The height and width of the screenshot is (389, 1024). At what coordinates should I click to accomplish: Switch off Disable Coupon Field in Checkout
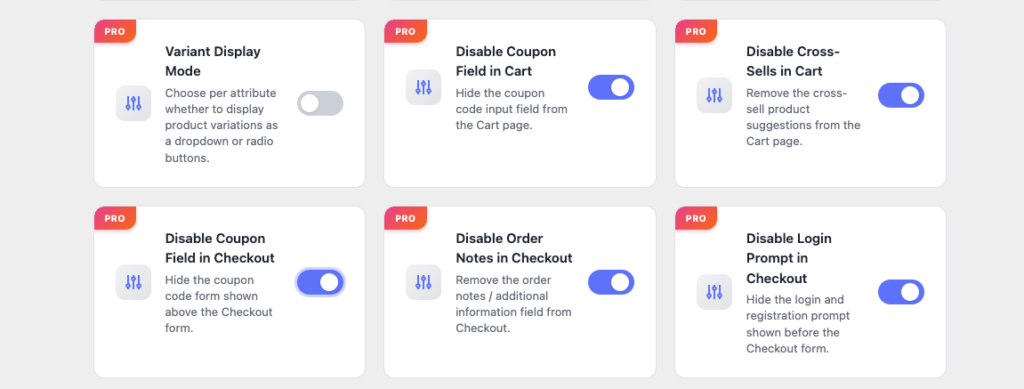[x=320, y=282]
